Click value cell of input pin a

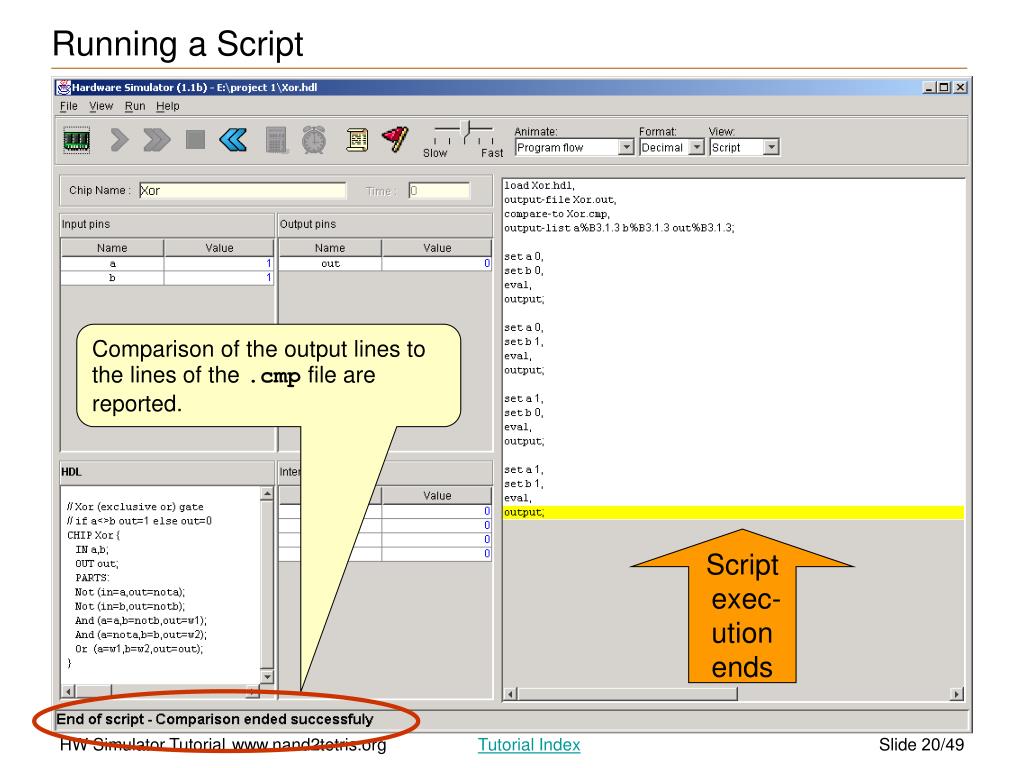[x=219, y=264]
